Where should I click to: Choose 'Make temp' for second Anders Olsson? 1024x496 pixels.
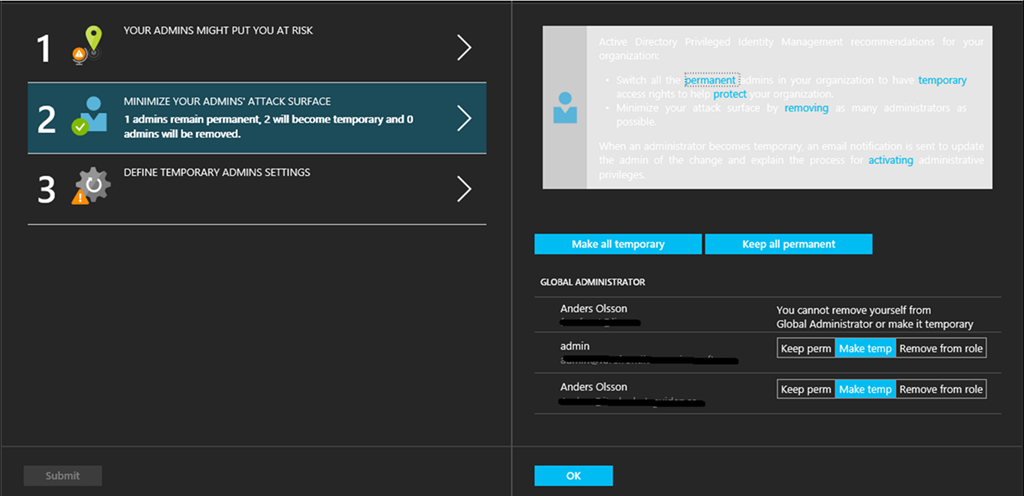pyautogui.click(x=865, y=389)
